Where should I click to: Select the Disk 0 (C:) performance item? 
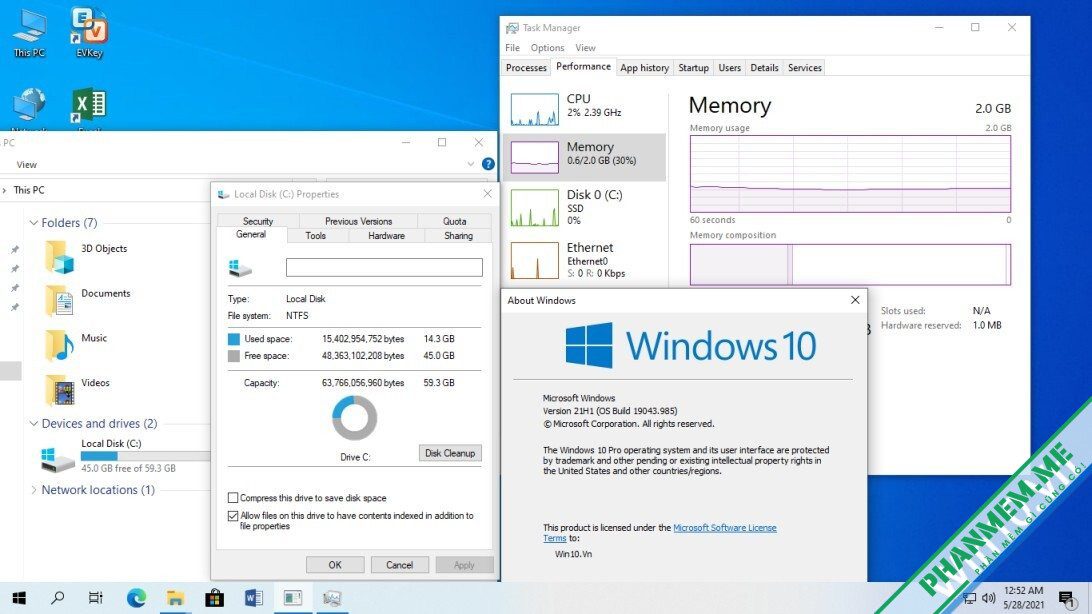[x=584, y=207]
